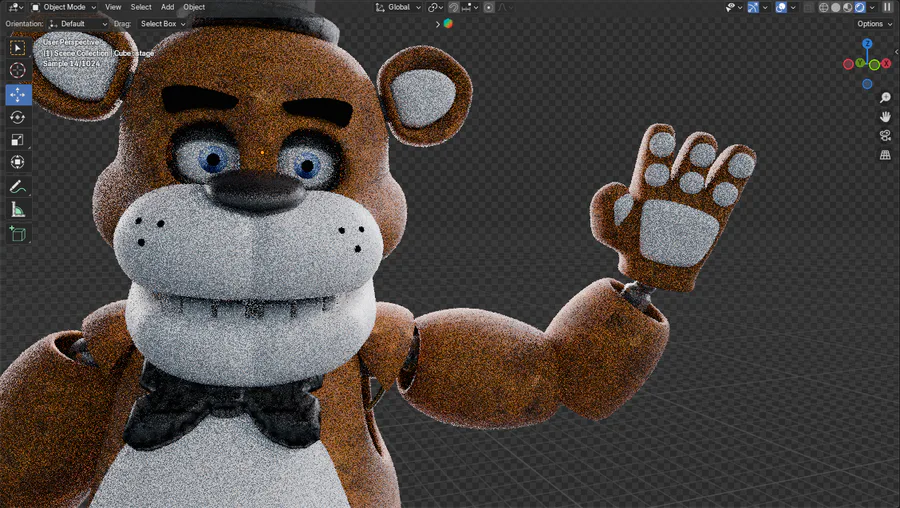Open object visibility and selectability dropdown

click(734, 7)
